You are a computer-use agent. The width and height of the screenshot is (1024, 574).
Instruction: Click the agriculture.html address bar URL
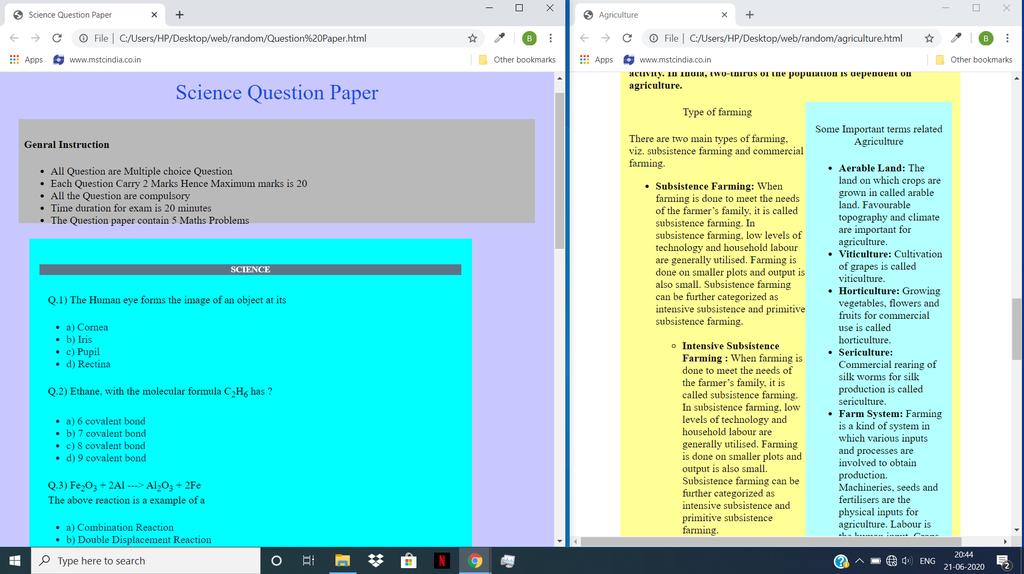tap(796, 39)
